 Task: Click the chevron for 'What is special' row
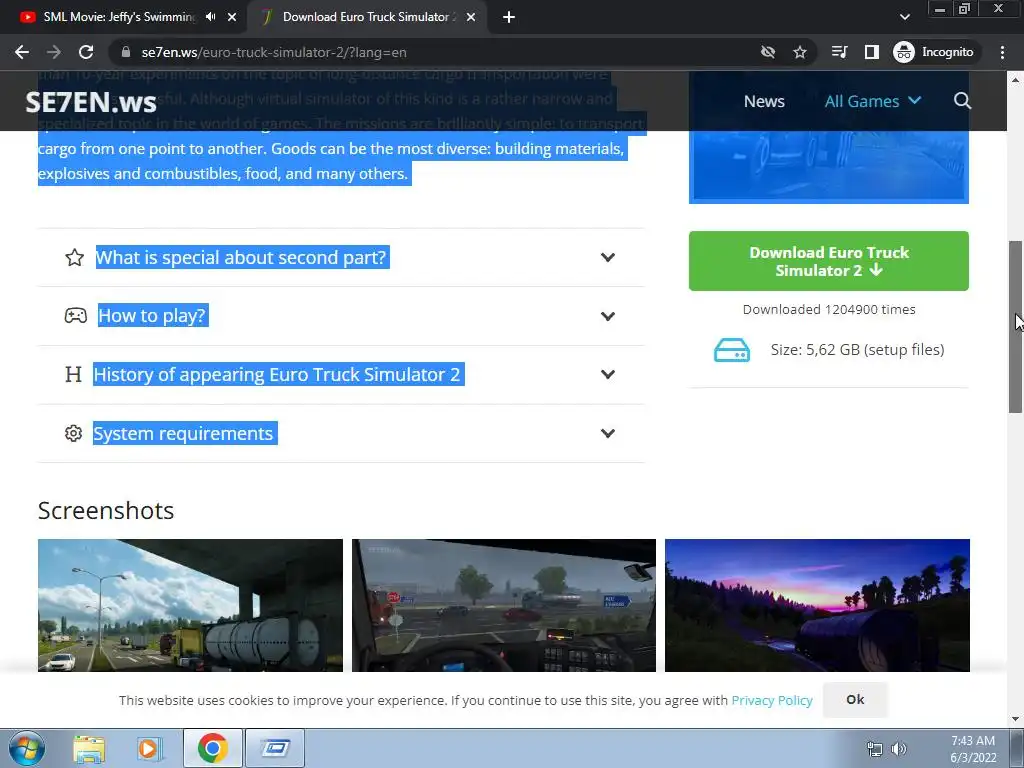[x=607, y=257]
